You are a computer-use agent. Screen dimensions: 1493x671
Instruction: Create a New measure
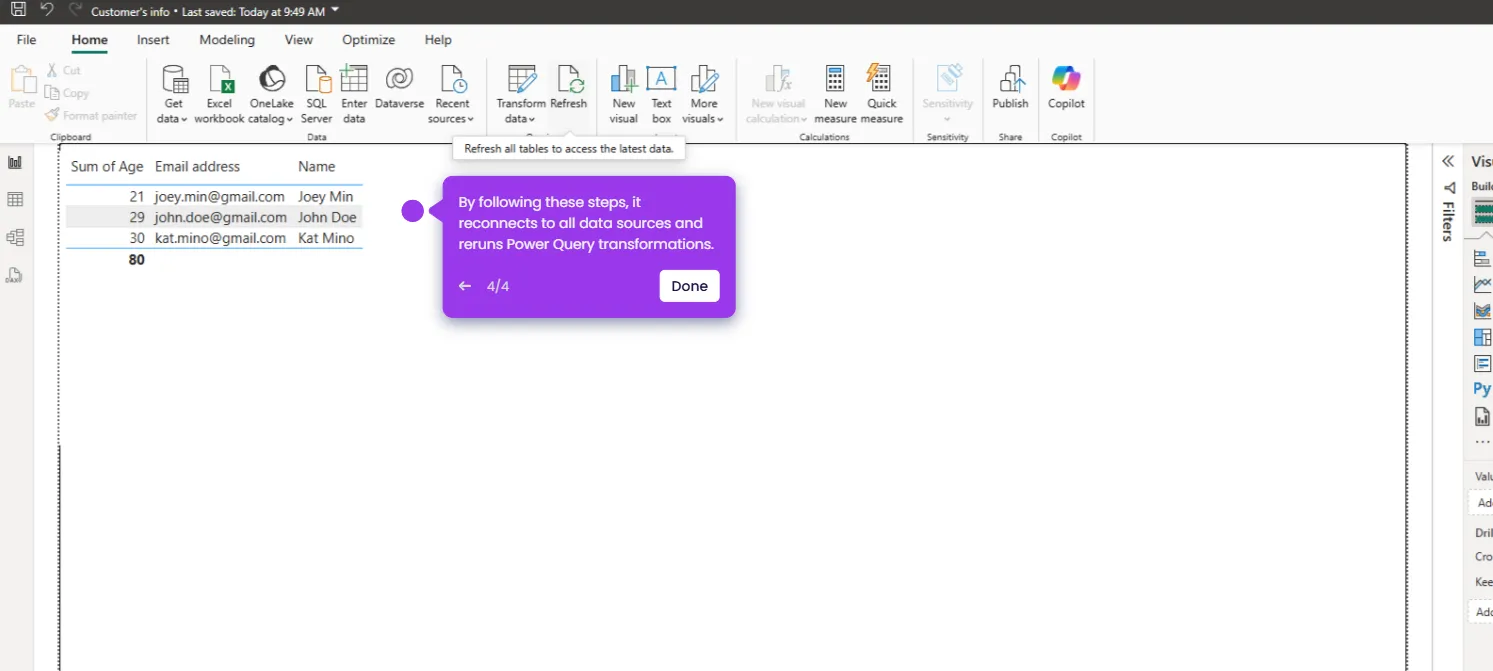point(835,94)
